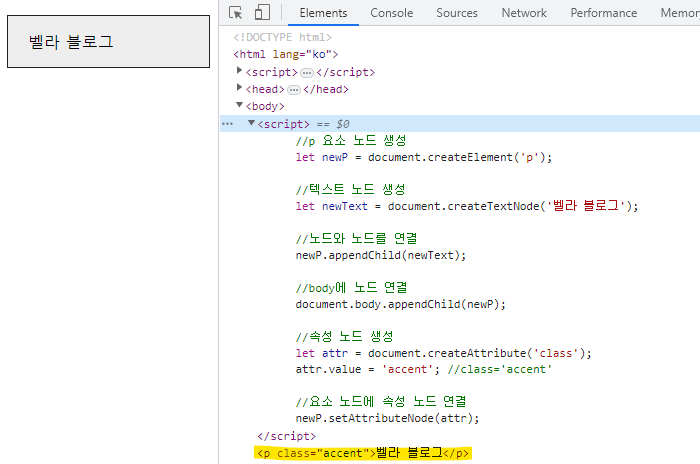Select the closing </script> tag line
The image size is (700, 464).
(x=287, y=436)
